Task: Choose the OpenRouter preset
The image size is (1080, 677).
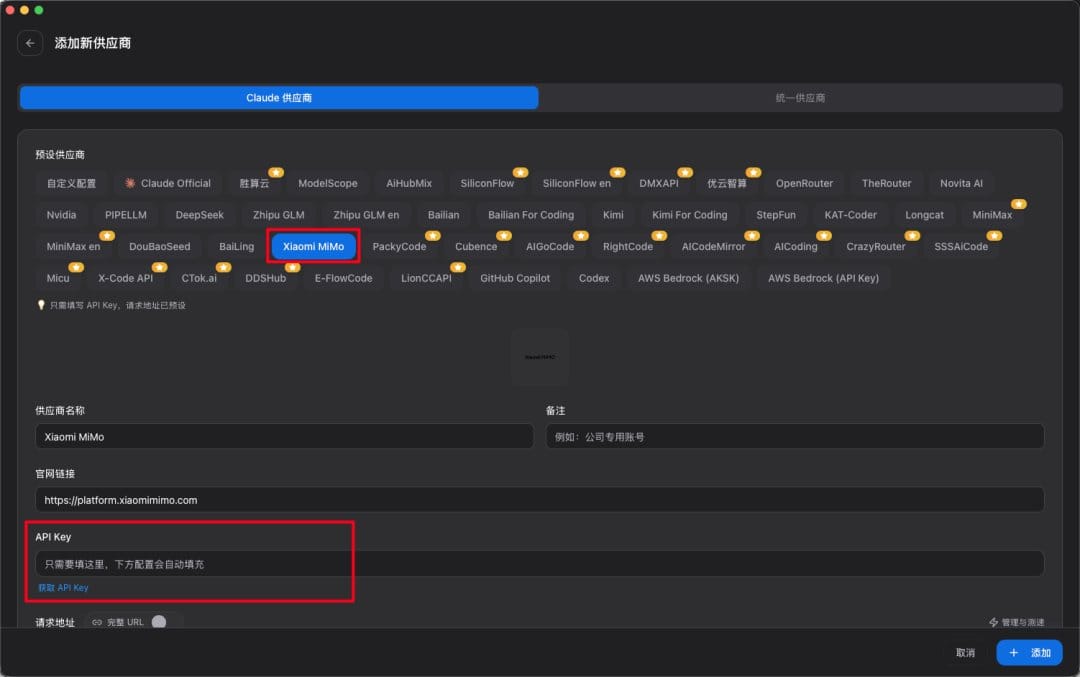Action: 804,183
